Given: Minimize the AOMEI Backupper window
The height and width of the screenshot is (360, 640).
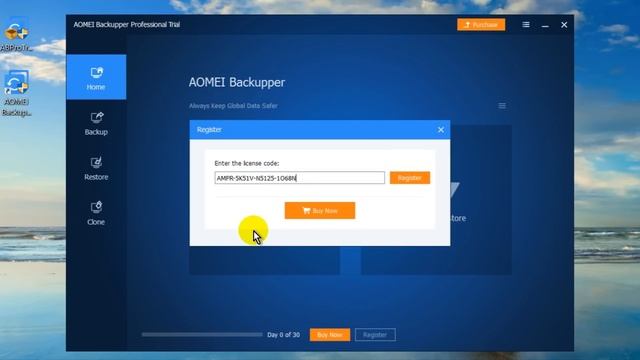Looking at the screenshot, I should coord(545,25).
